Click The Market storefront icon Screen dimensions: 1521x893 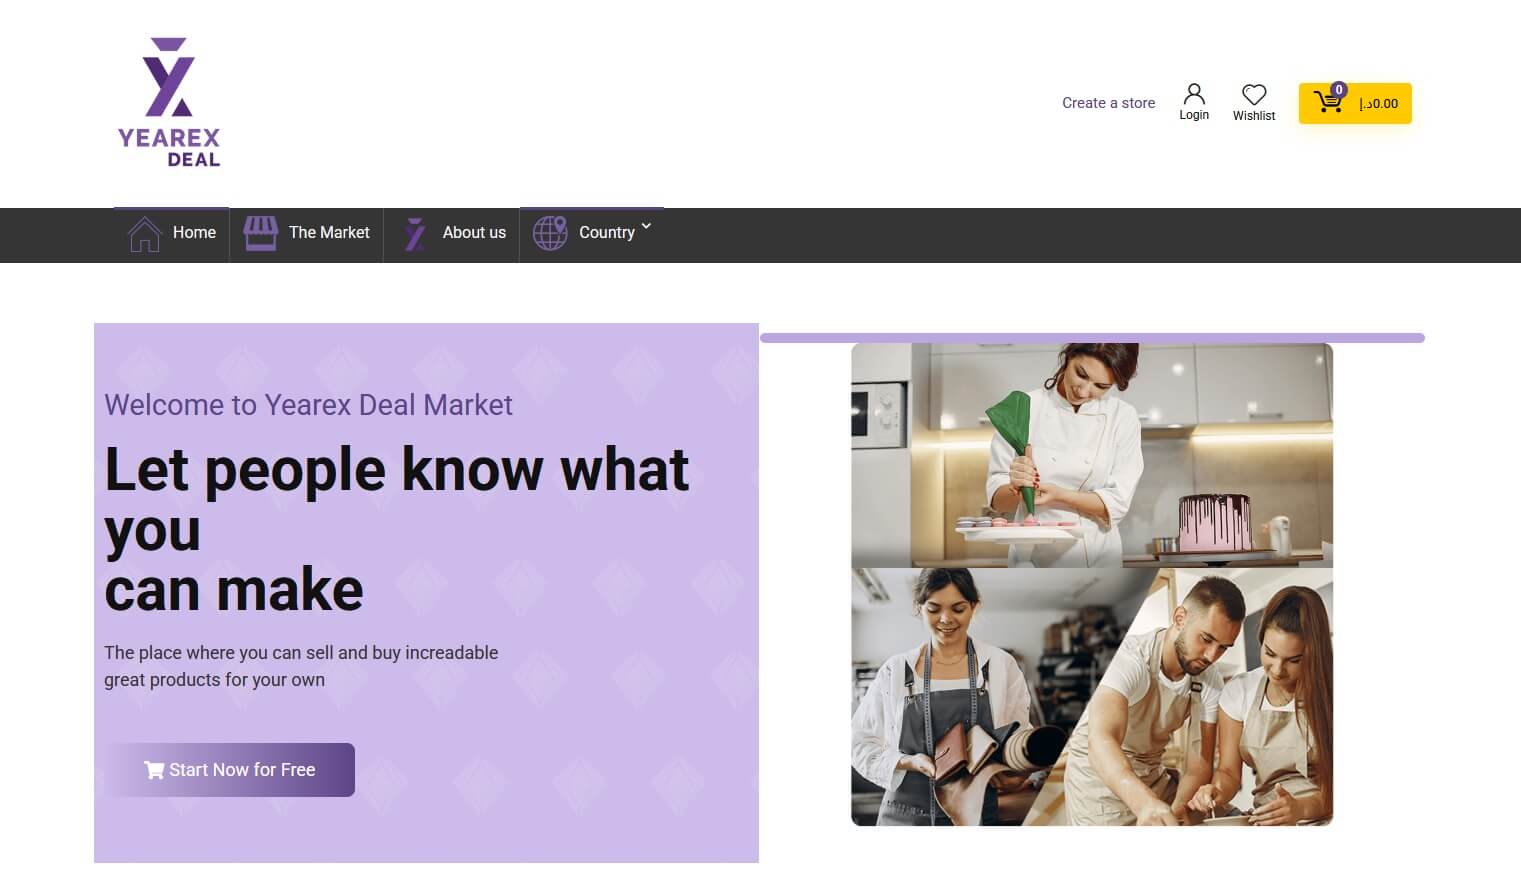tap(260, 233)
